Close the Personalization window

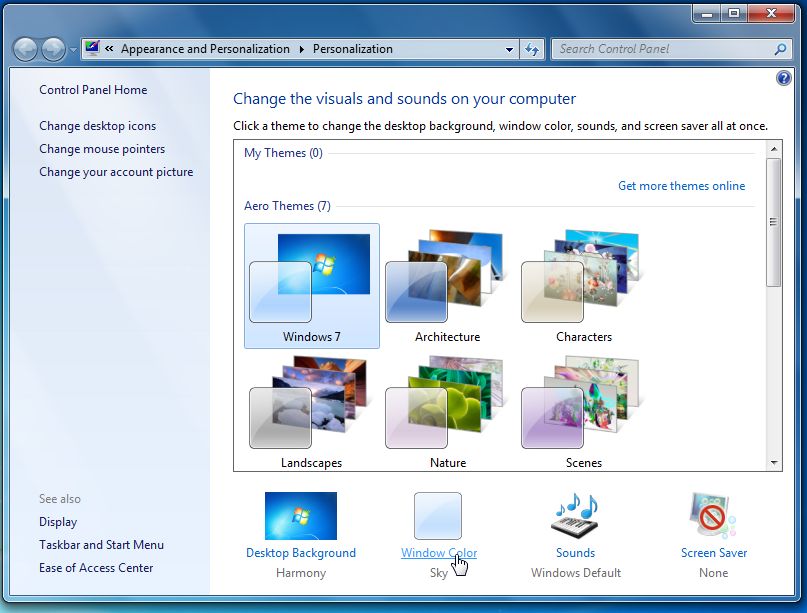(770, 13)
